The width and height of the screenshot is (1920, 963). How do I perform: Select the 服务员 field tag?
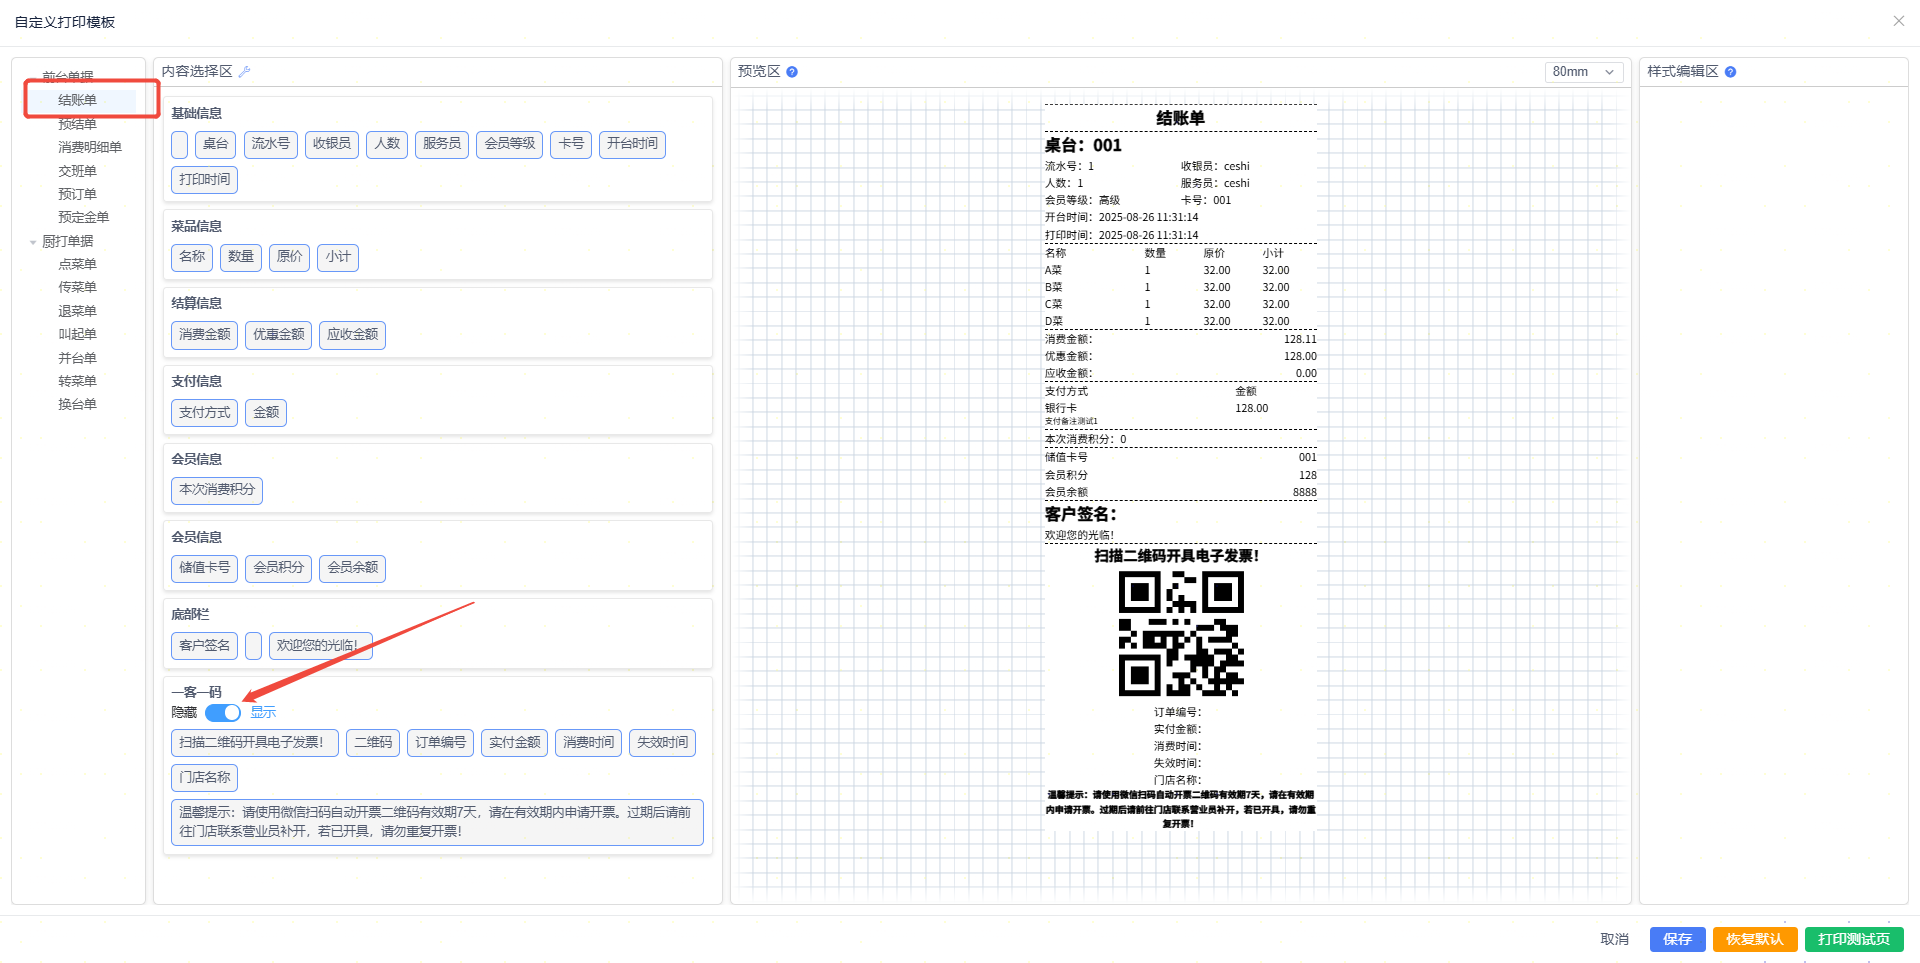442,144
